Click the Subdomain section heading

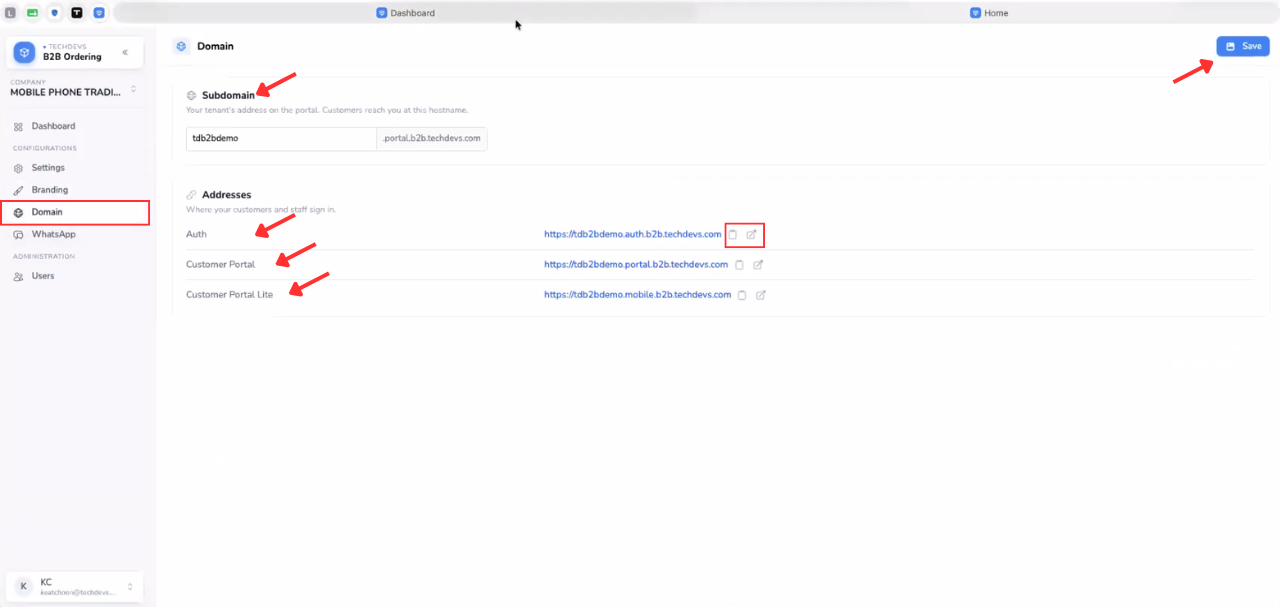coord(228,96)
